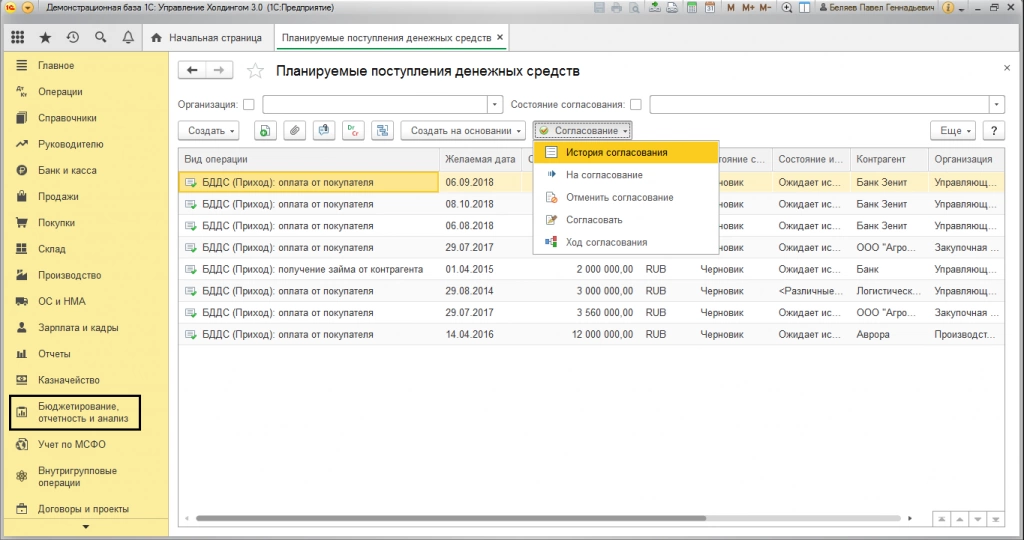This screenshot has height=540, width=1024.
Task: Open the sections menu grid icon
Action: coord(18,38)
